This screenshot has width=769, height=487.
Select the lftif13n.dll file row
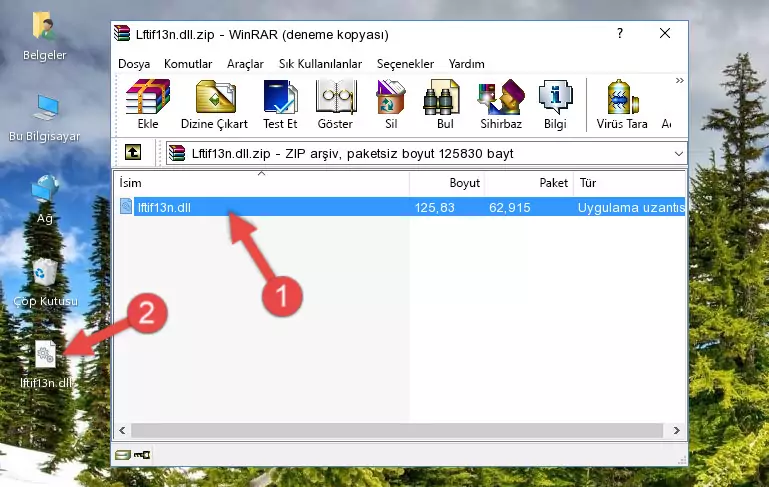pos(400,207)
